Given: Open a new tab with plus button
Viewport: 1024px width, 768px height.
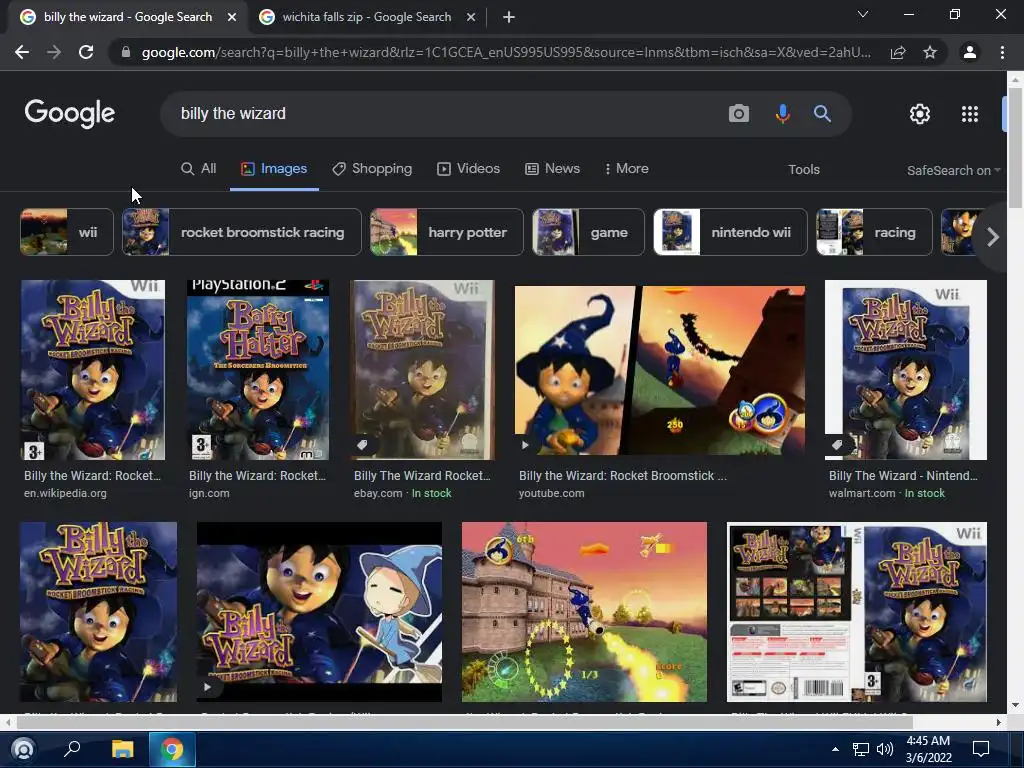Looking at the screenshot, I should tap(509, 17).
